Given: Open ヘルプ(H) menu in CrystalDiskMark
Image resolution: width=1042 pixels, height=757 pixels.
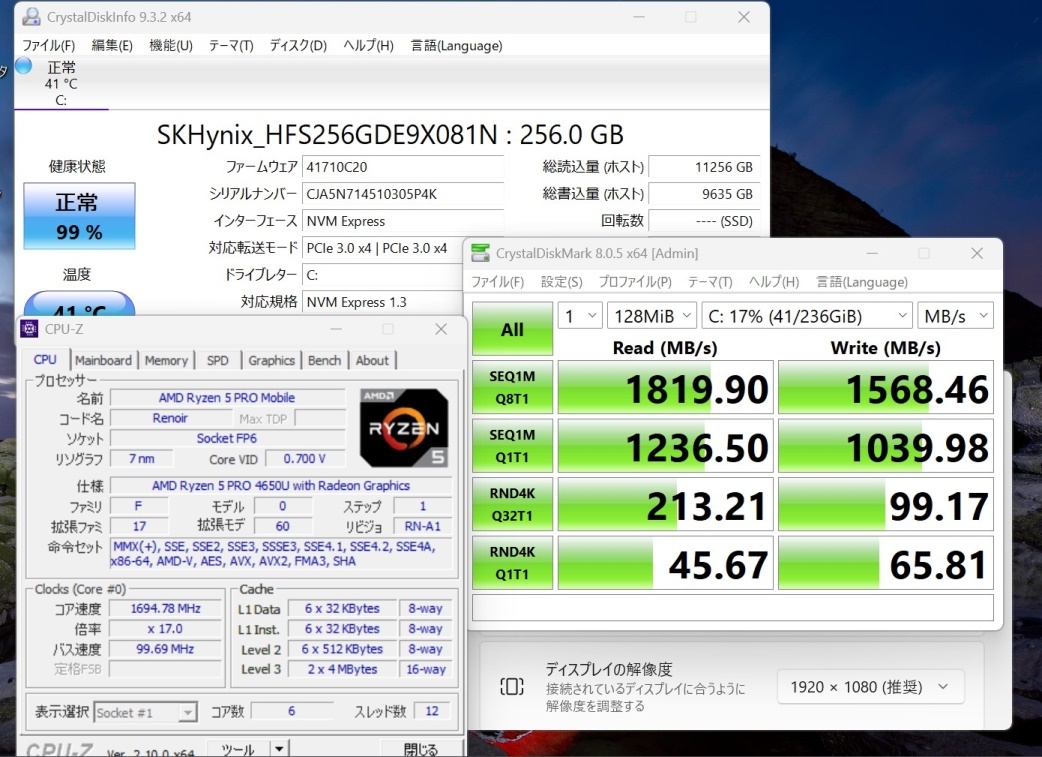Looking at the screenshot, I should [x=774, y=282].
